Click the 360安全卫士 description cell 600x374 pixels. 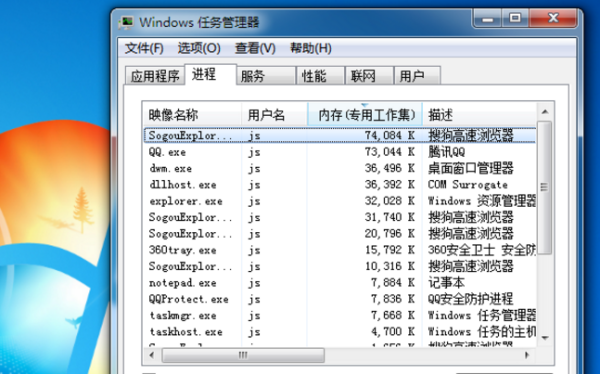(x=481, y=250)
